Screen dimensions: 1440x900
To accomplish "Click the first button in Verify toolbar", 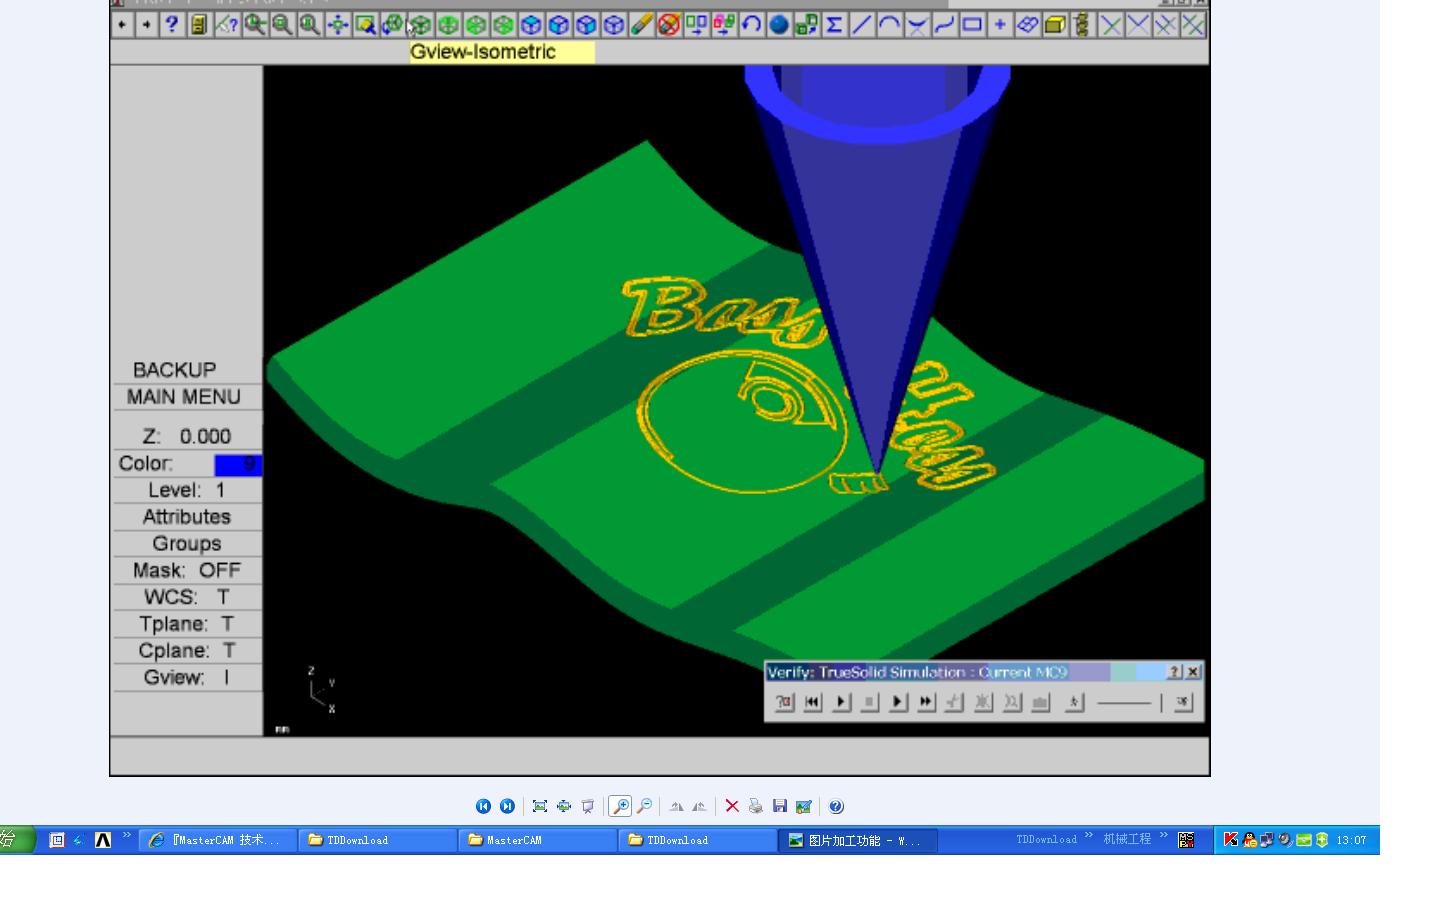I will 785,702.
